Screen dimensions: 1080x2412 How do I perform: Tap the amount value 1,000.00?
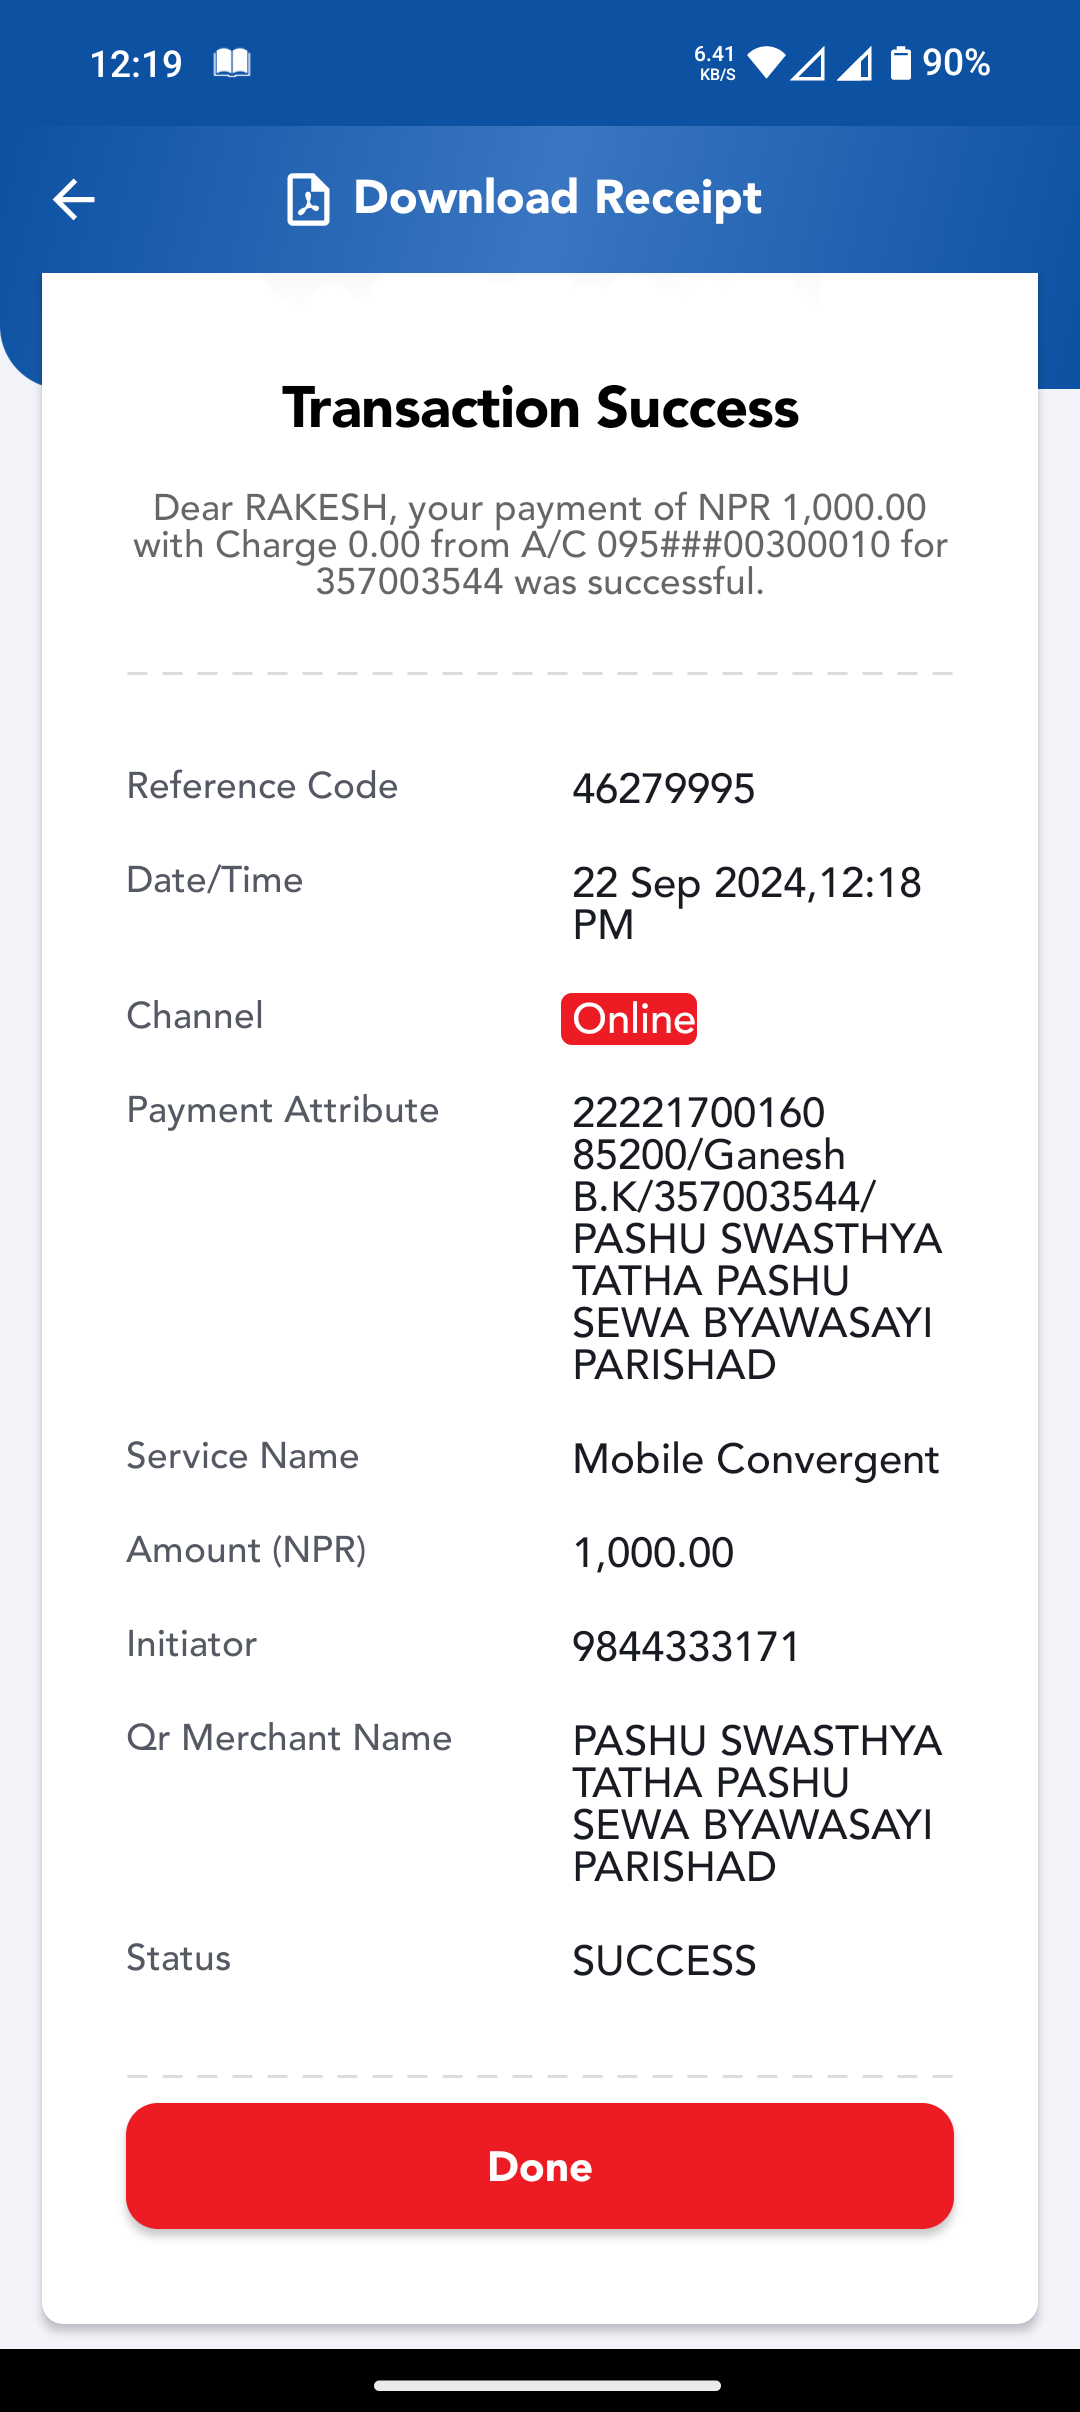click(653, 1553)
